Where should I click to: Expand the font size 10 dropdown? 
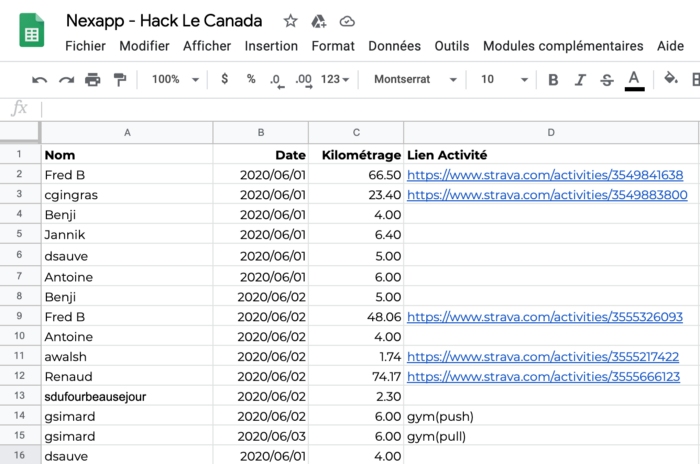pyautogui.click(x=504, y=79)
